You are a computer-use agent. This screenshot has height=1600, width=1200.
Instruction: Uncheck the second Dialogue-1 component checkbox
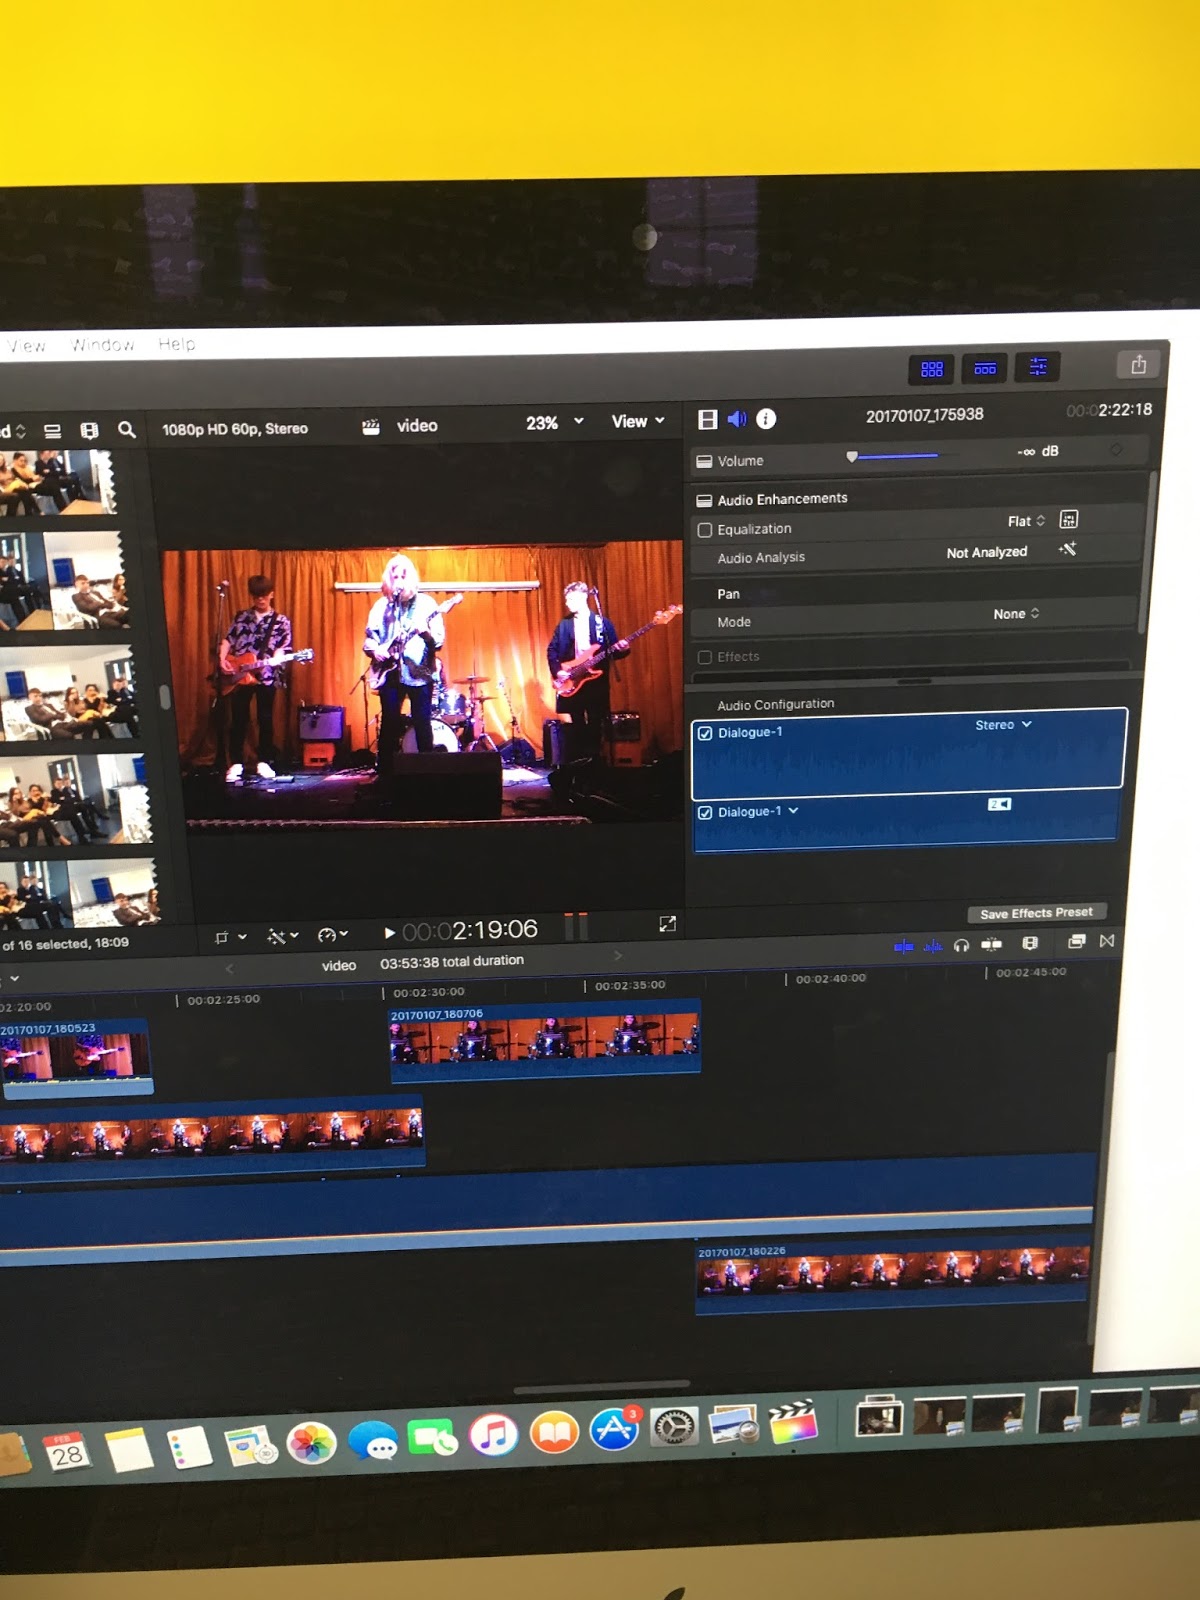(705, 812)
